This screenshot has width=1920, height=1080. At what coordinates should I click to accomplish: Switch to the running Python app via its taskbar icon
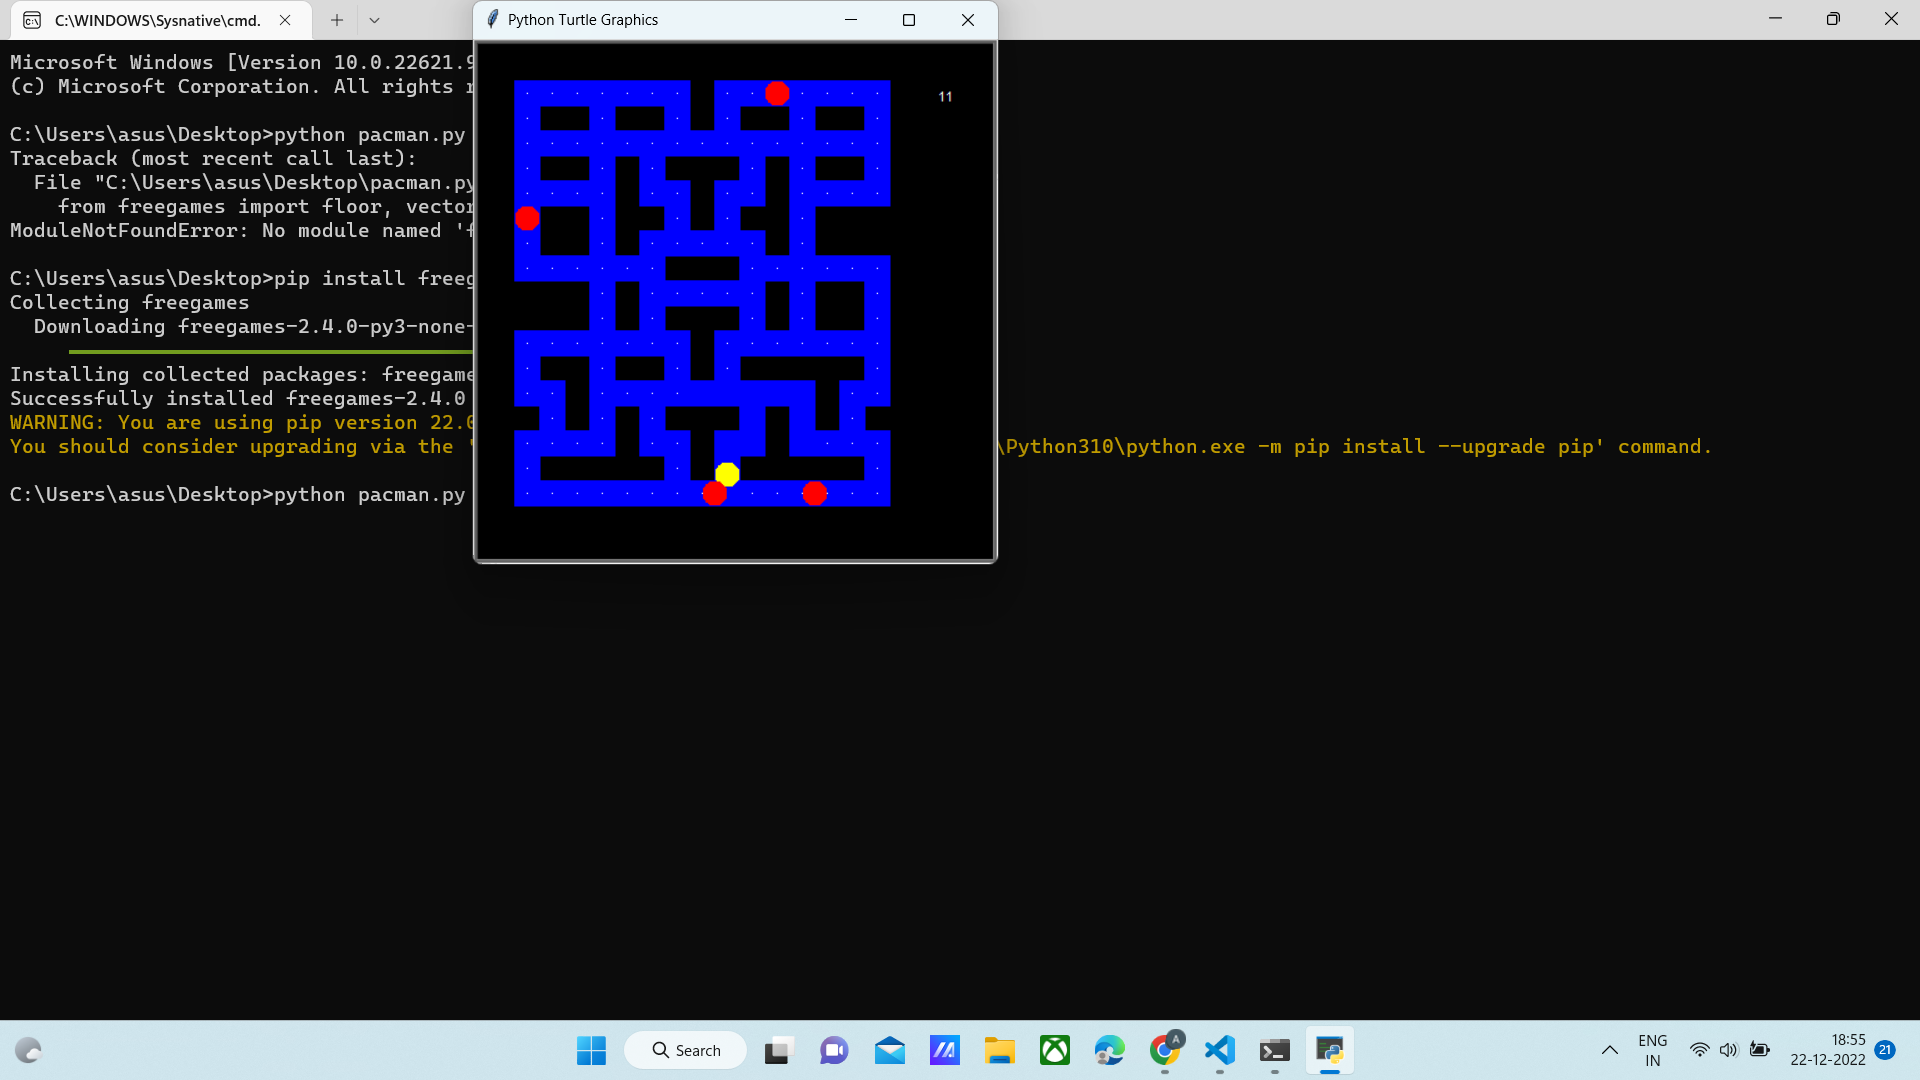(x=1329, y=1050)
